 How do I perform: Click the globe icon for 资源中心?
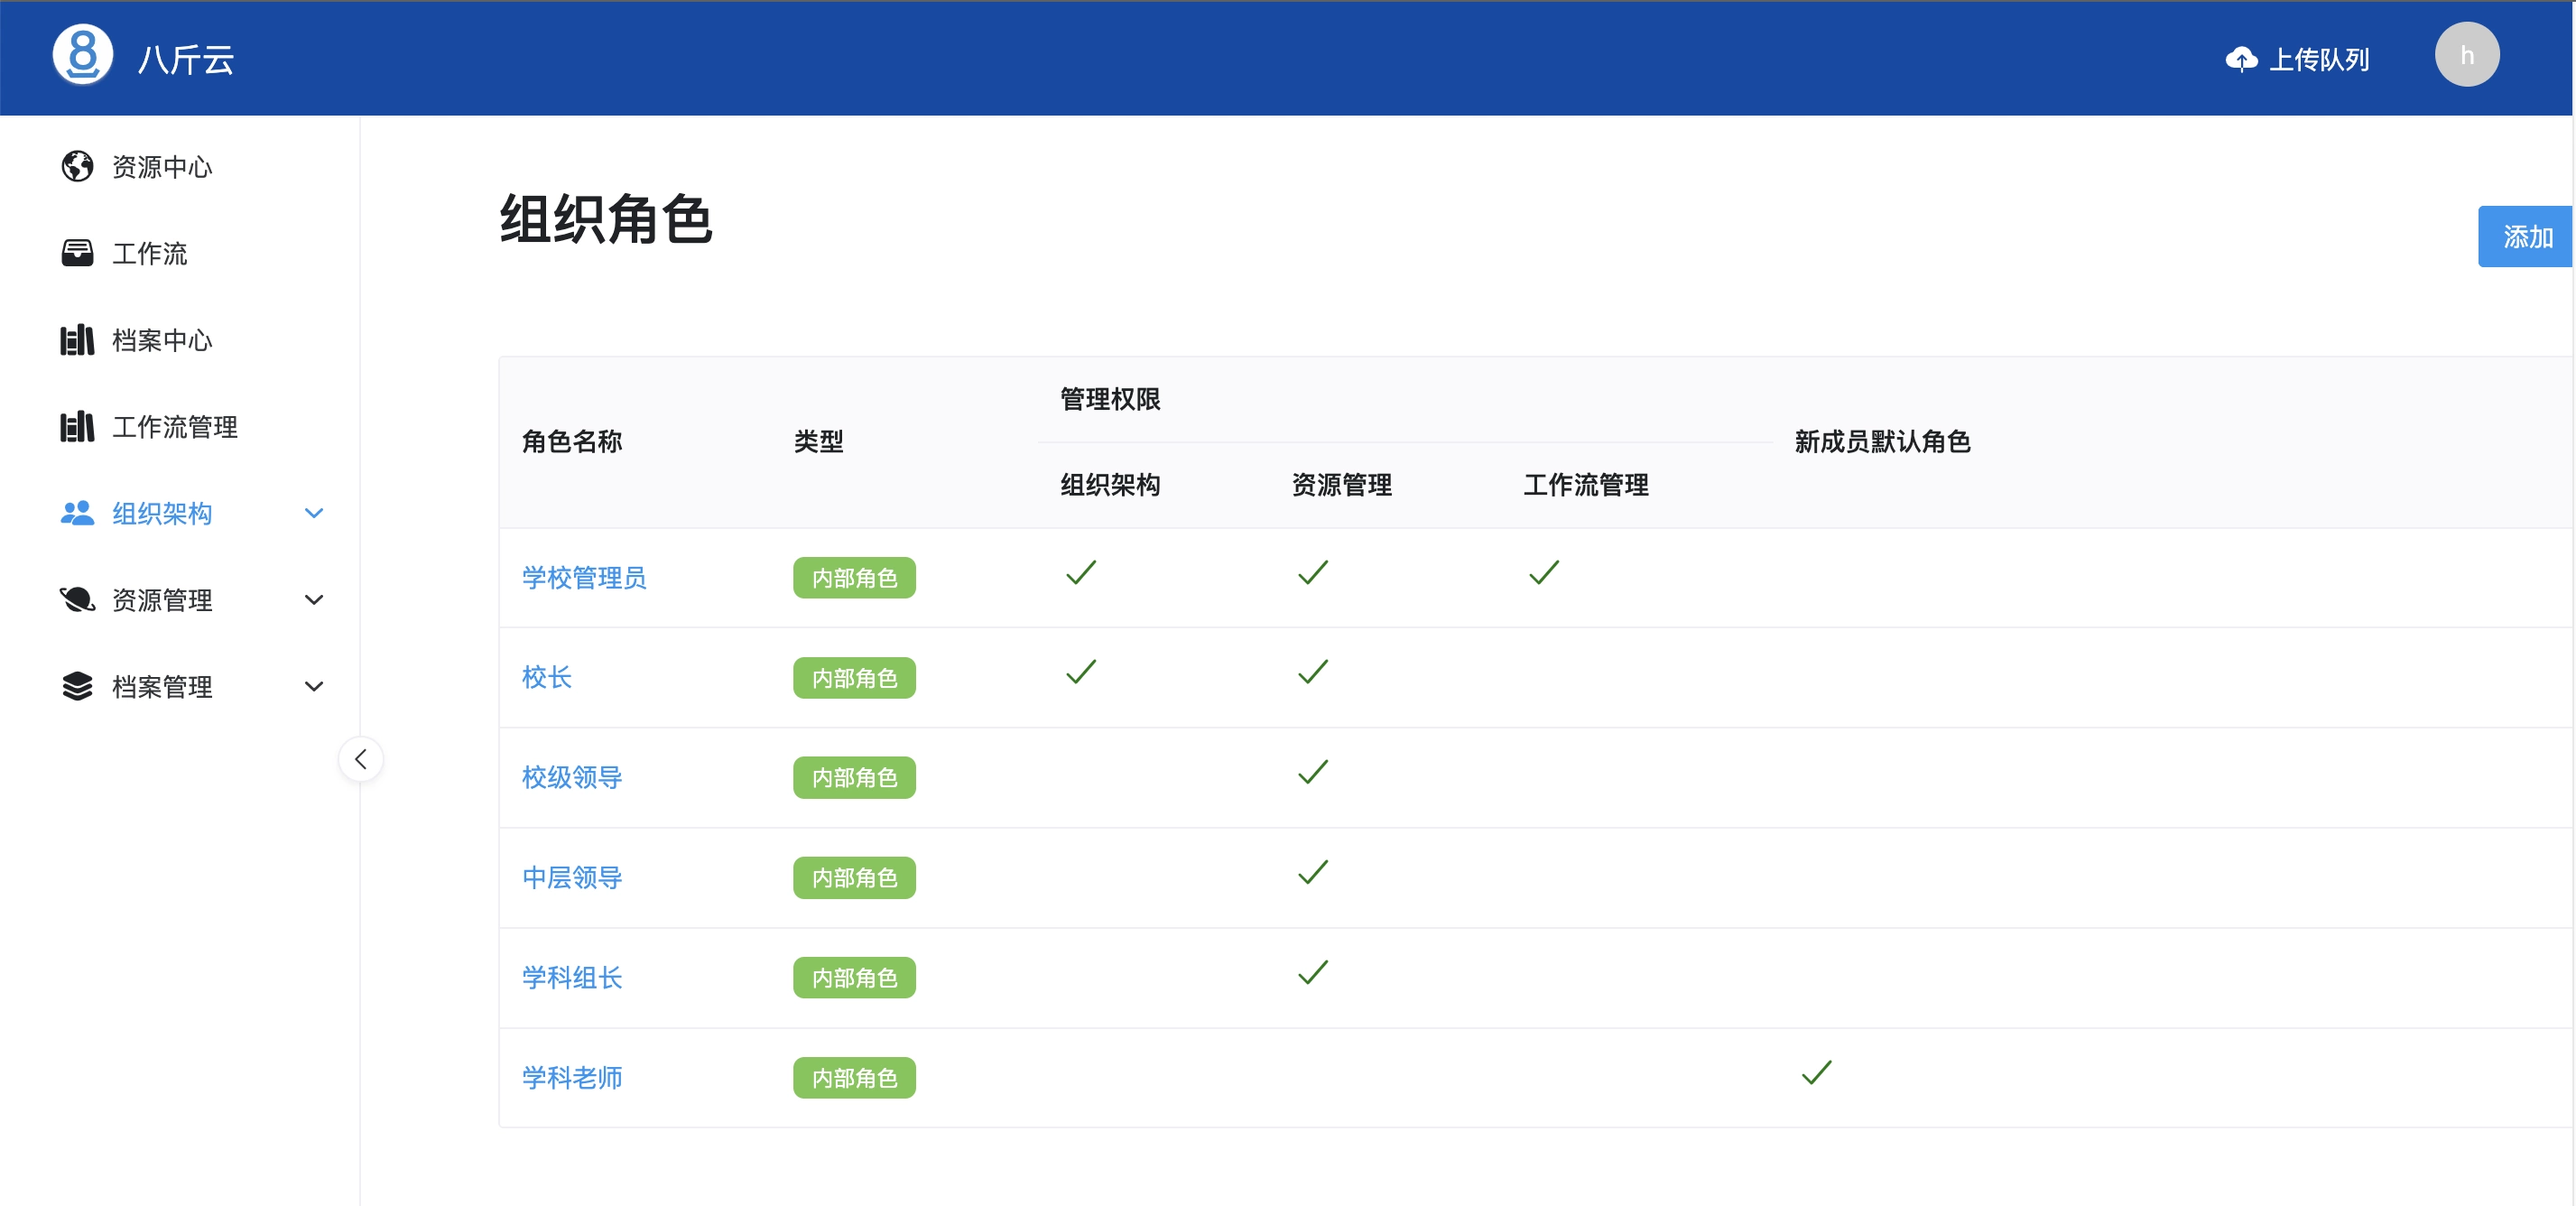coord(77,167)
